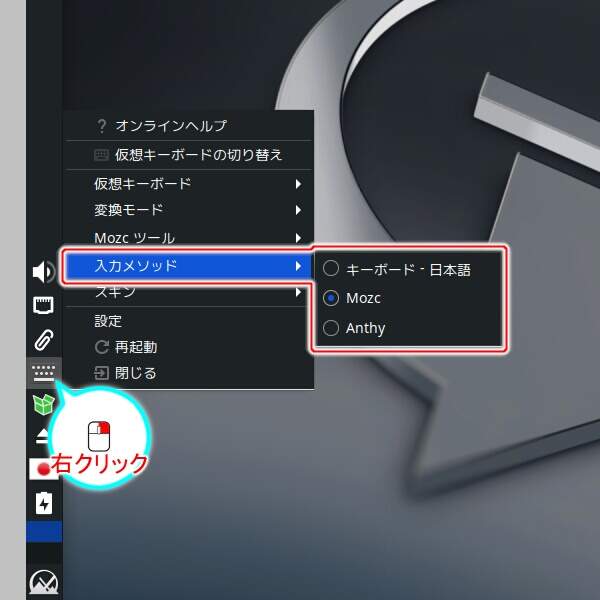The height and width of the screenshot is (600, 600).
Task: Click the network connection tray icon
Action: click(43, 305)
